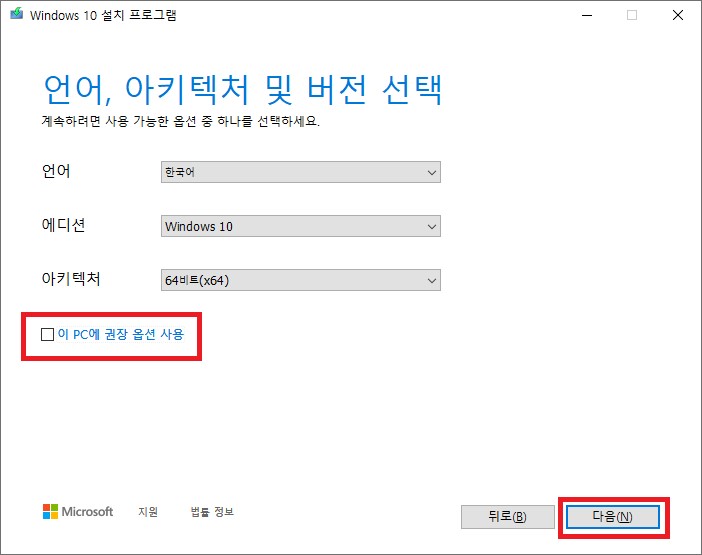Close the Windows 10 setup window

[678, 15]
